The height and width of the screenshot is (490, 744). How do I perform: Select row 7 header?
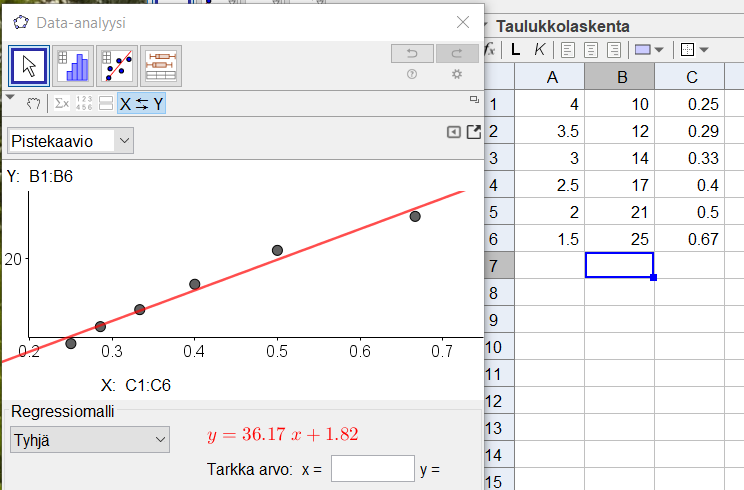(x=499, y=266)
